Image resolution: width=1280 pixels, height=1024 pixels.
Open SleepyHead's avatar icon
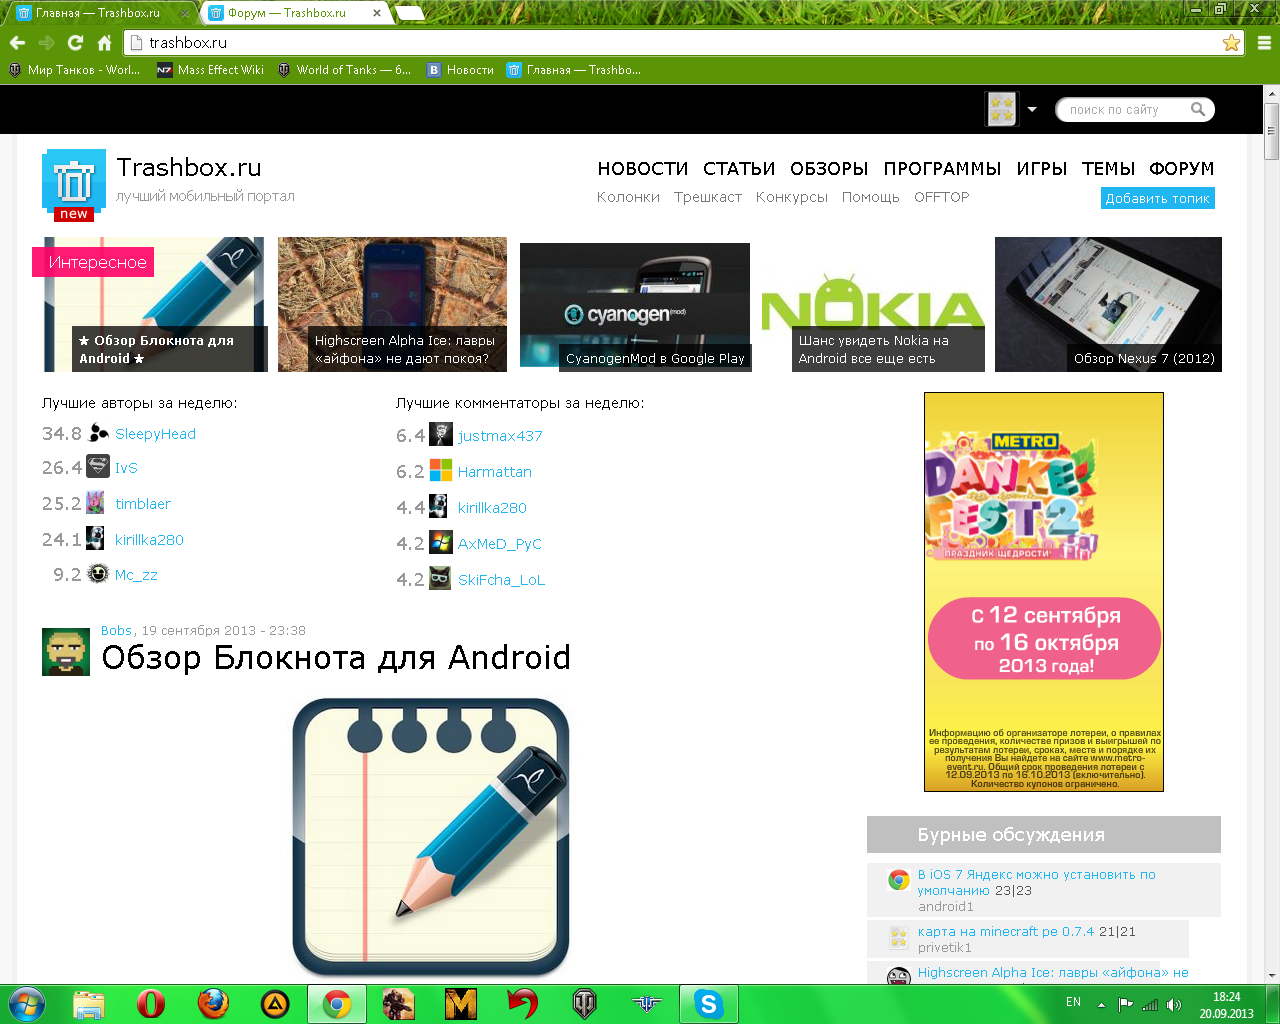coord(98,433)
